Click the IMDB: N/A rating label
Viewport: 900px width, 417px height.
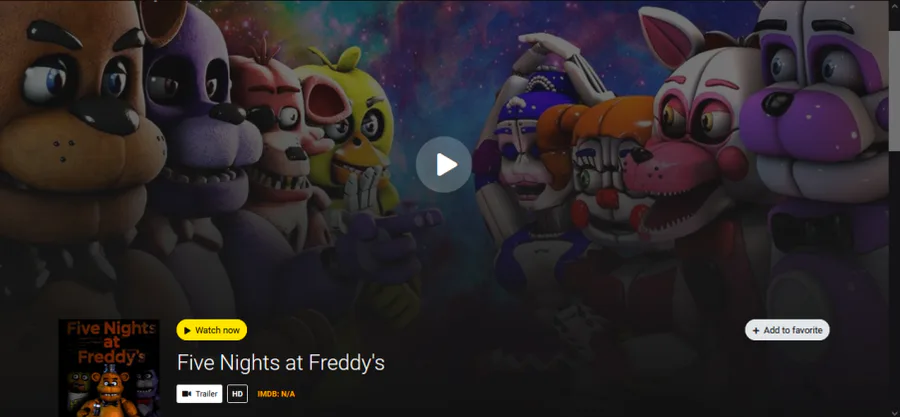tap(276, 394)
